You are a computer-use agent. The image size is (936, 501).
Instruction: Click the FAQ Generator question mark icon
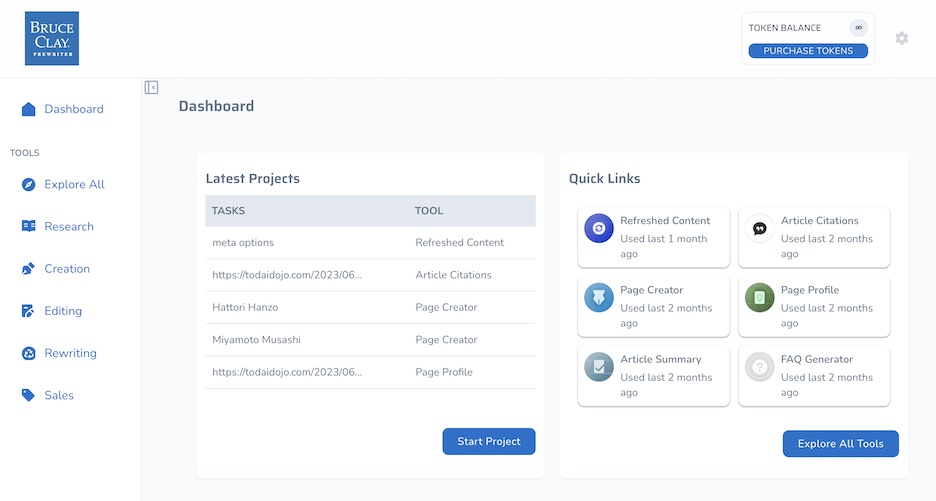[760, 367]
